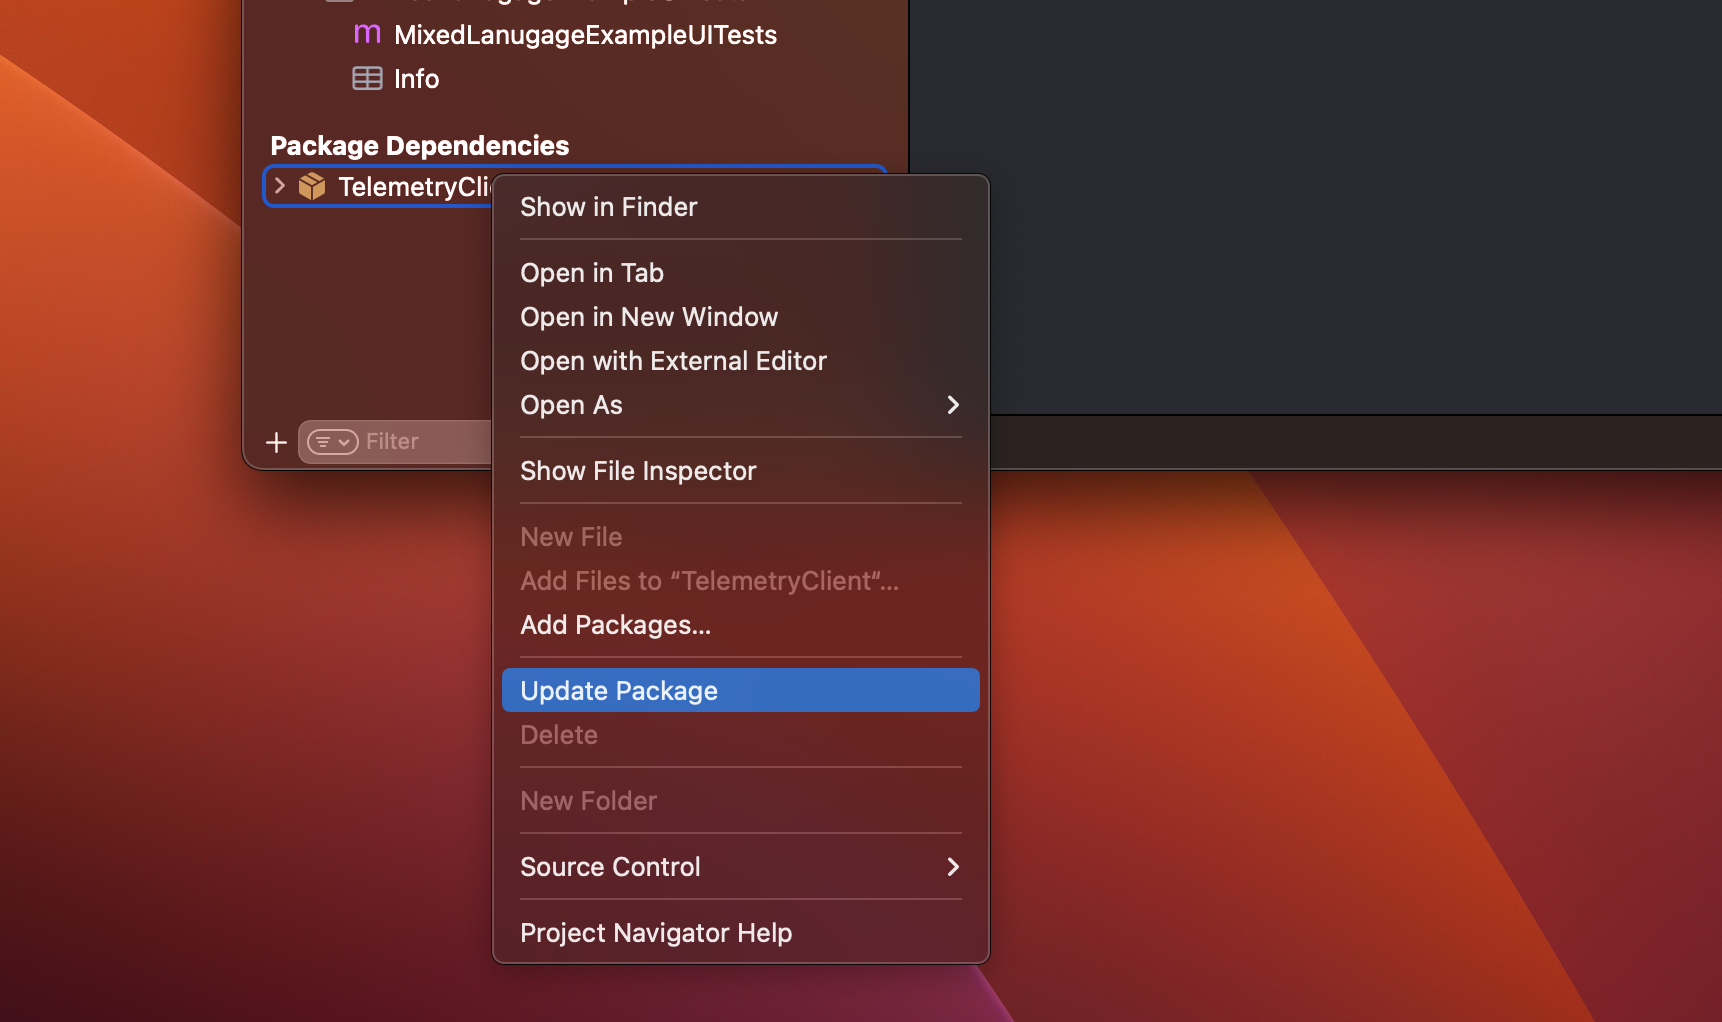1722x1022 pixels.
Task: Select the Info entry in the navigator
Action: [416, 78]
